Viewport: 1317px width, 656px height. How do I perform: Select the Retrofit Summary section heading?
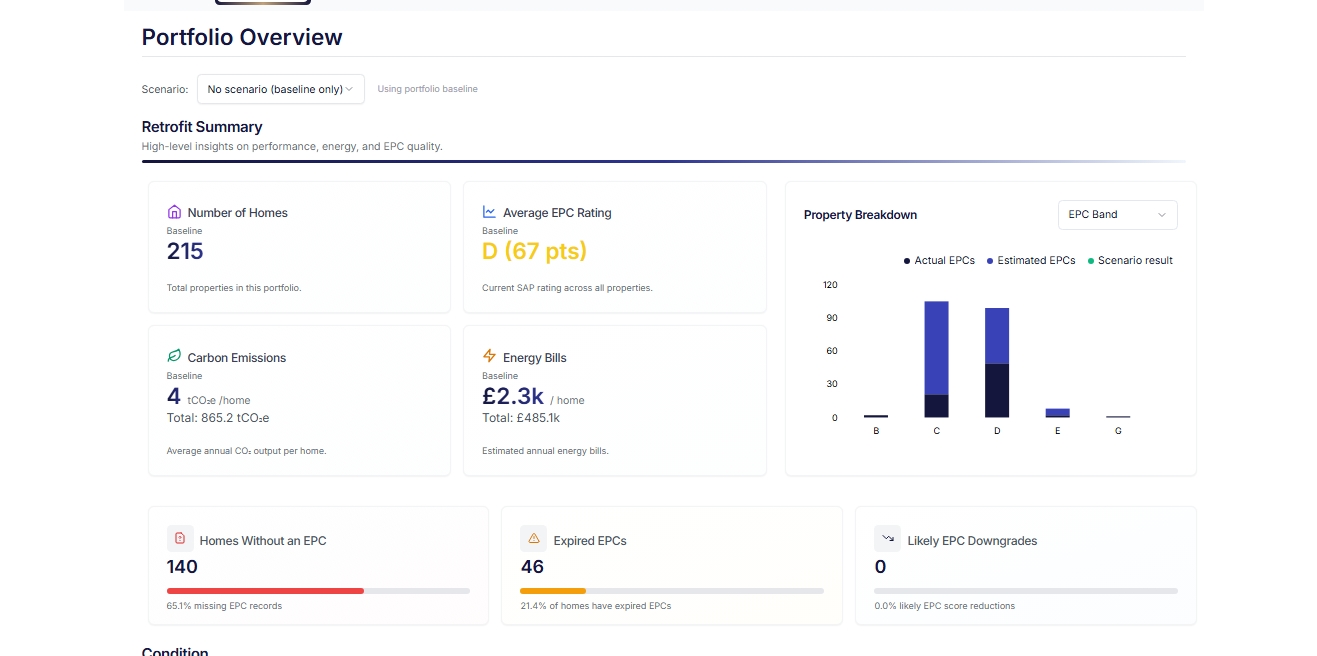tap(201, 127)
